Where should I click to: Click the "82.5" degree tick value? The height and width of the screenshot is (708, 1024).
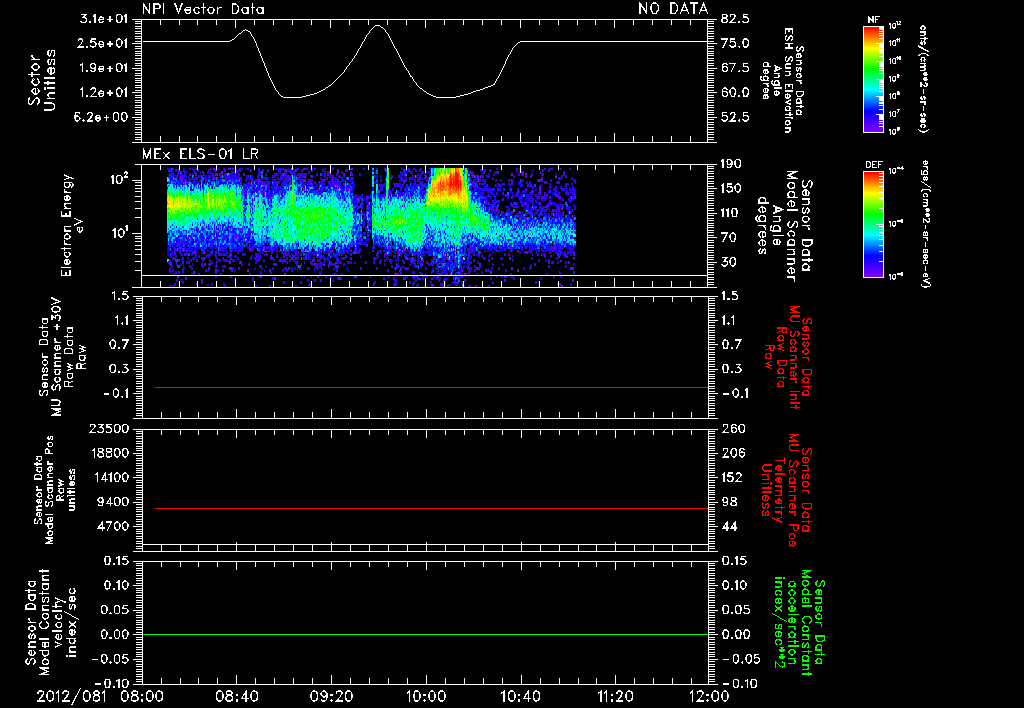(x=735, y=19)
